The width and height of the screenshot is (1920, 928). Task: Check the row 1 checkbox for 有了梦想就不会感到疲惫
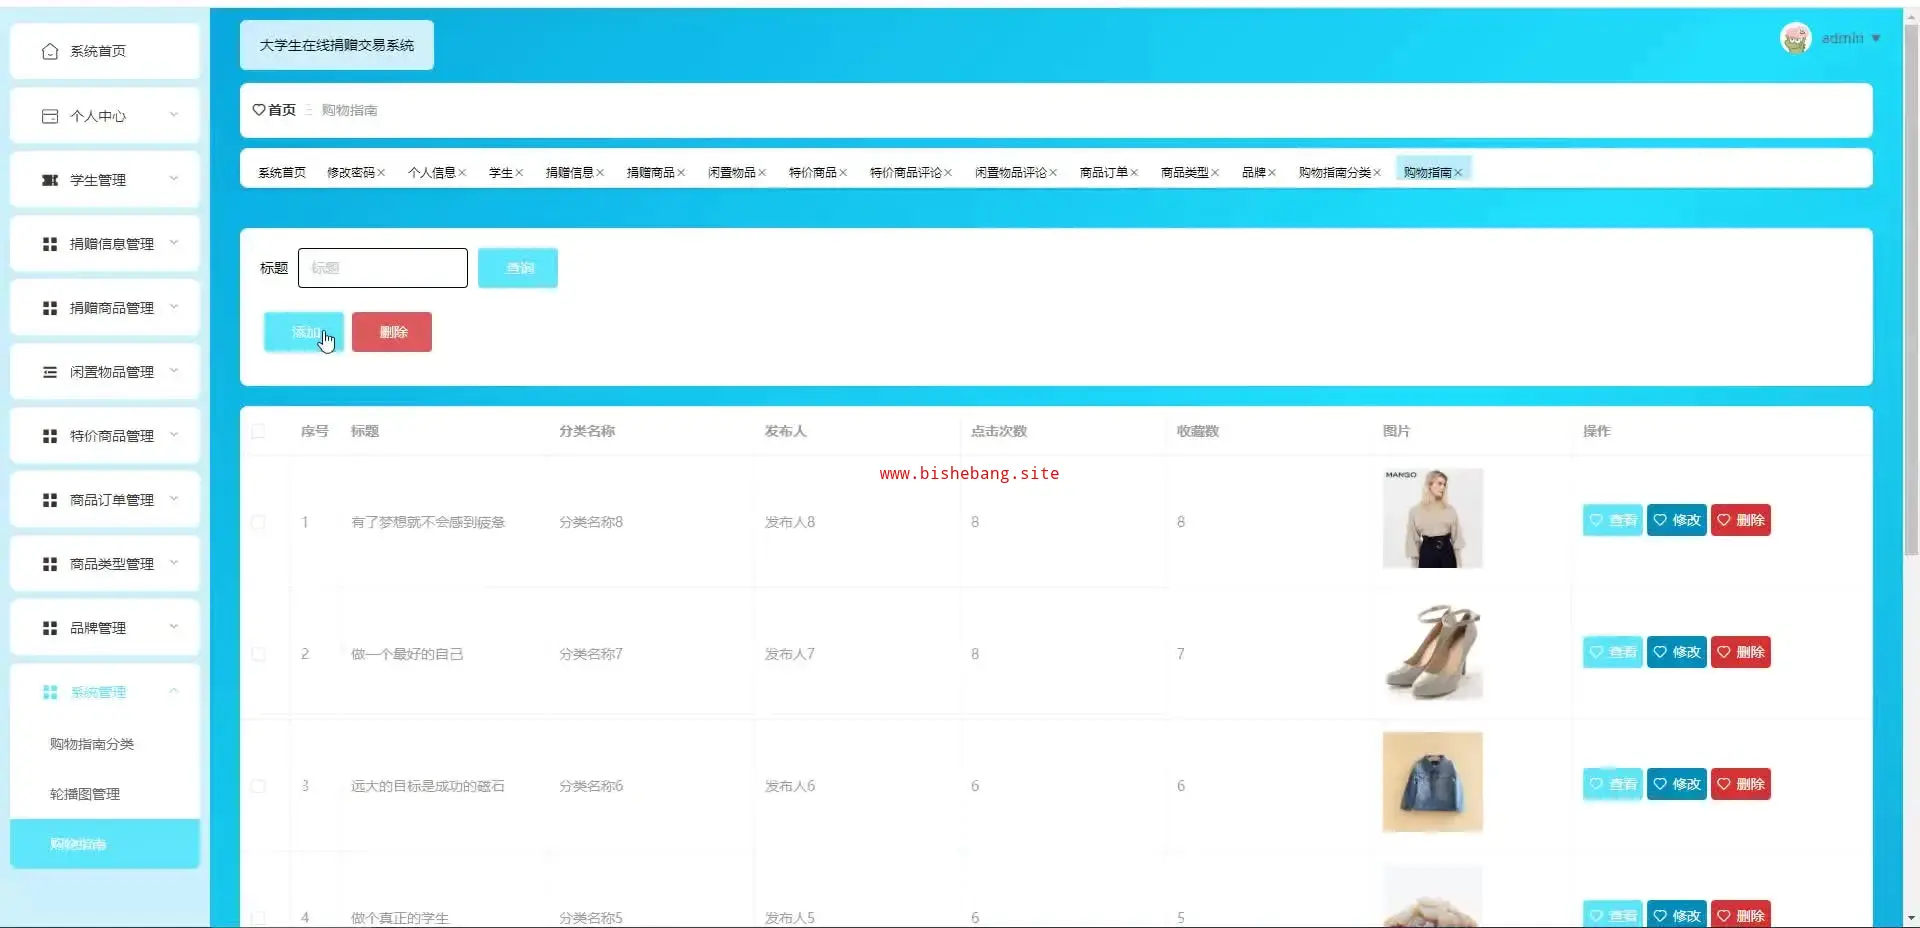point(258,522)
